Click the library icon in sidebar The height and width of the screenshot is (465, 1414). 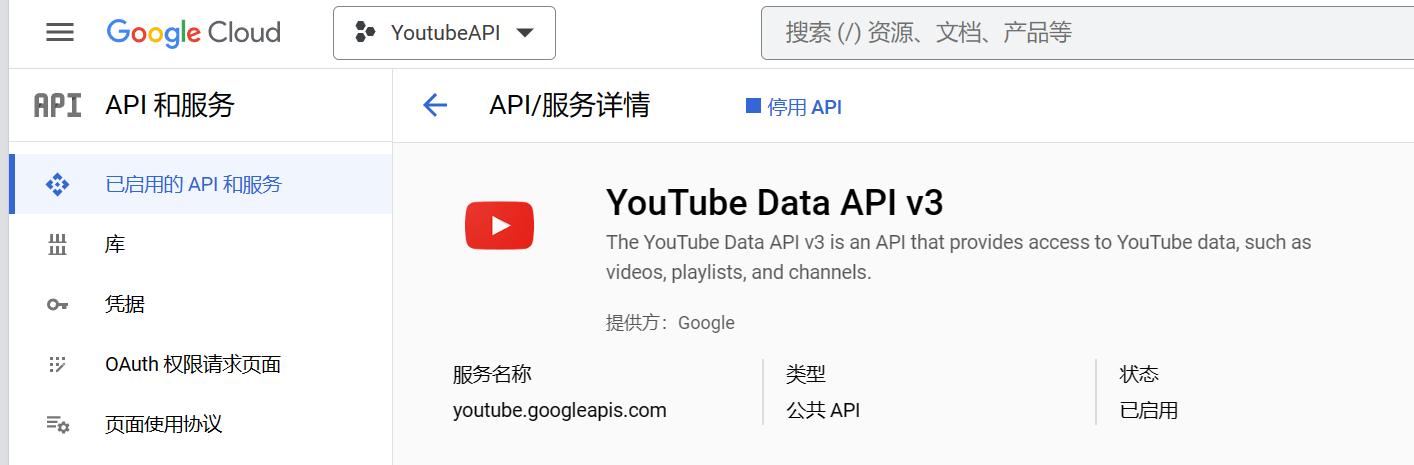(x=58, y=244)
